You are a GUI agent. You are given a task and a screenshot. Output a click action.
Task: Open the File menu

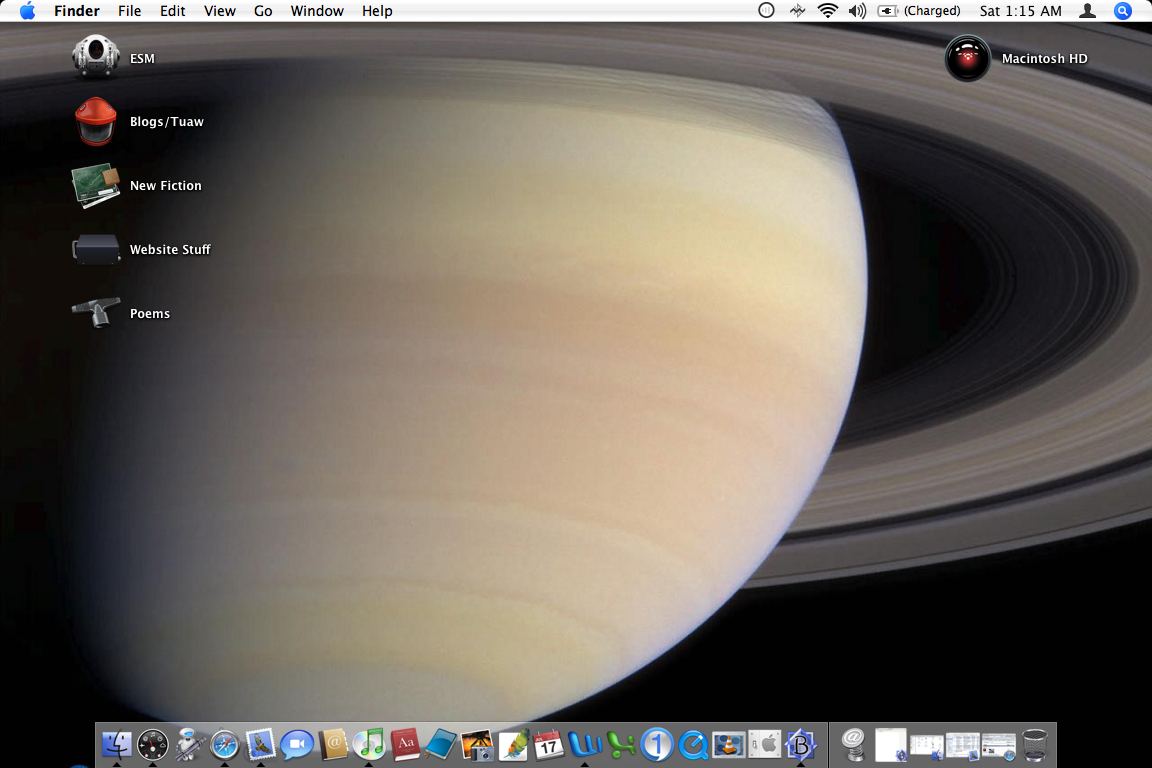(x=129, y=11)
